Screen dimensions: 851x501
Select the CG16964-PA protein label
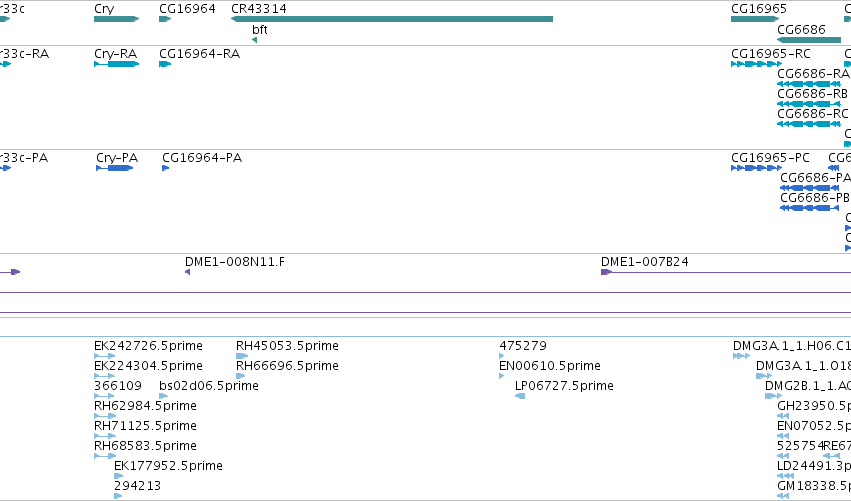coord(202,158)
